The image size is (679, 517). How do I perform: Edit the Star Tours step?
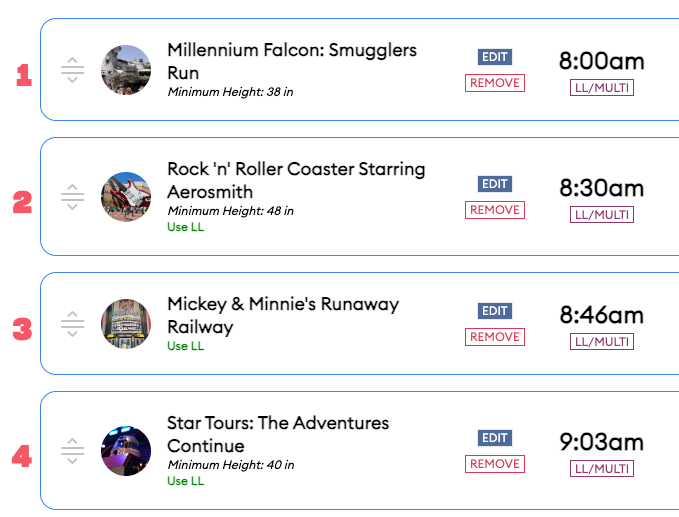494,438
